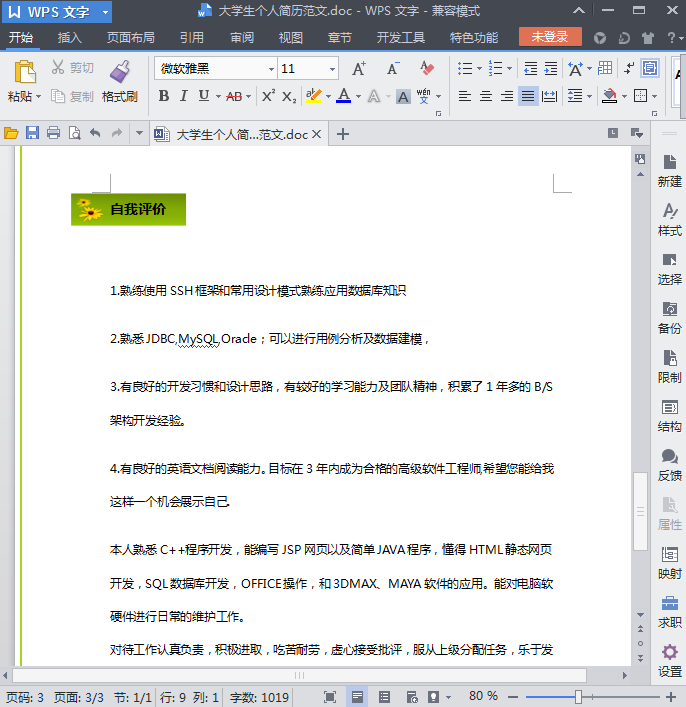Open the 插入 ribbon tab
The width and height of the screenshot is (686, 707).
tap(69, 37)
